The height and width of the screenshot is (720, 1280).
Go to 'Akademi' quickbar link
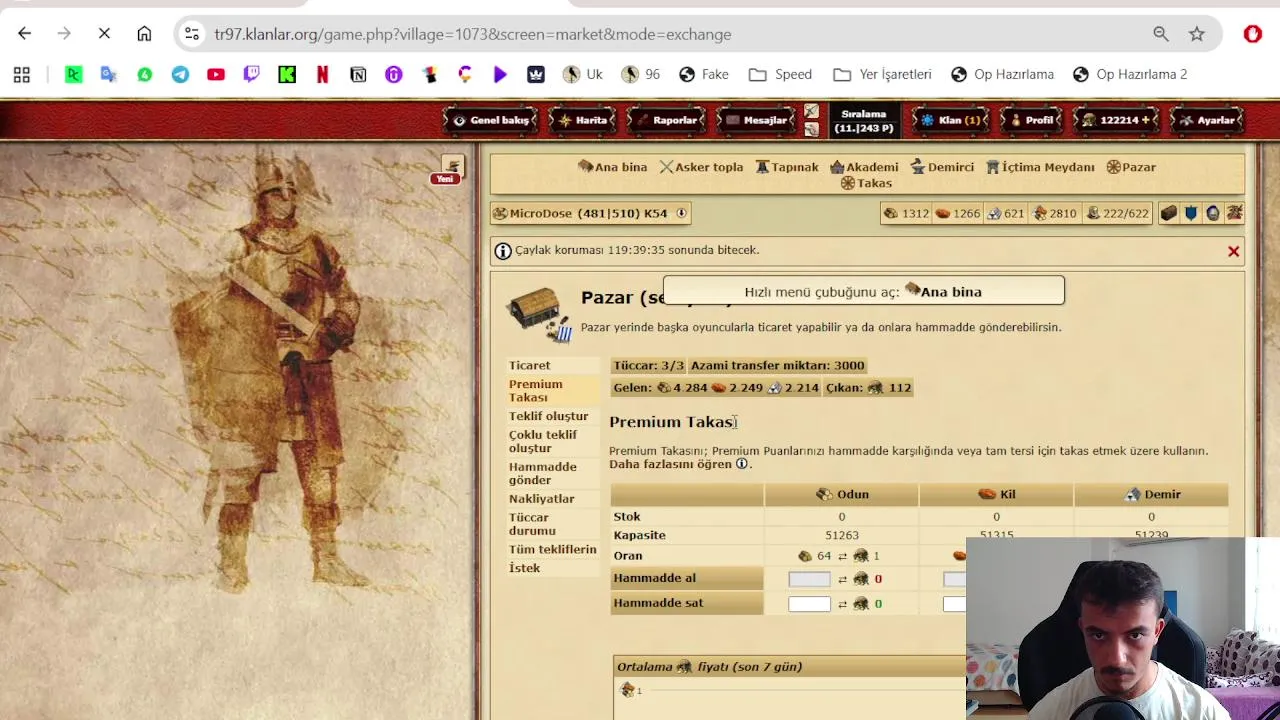coord(864,167)
